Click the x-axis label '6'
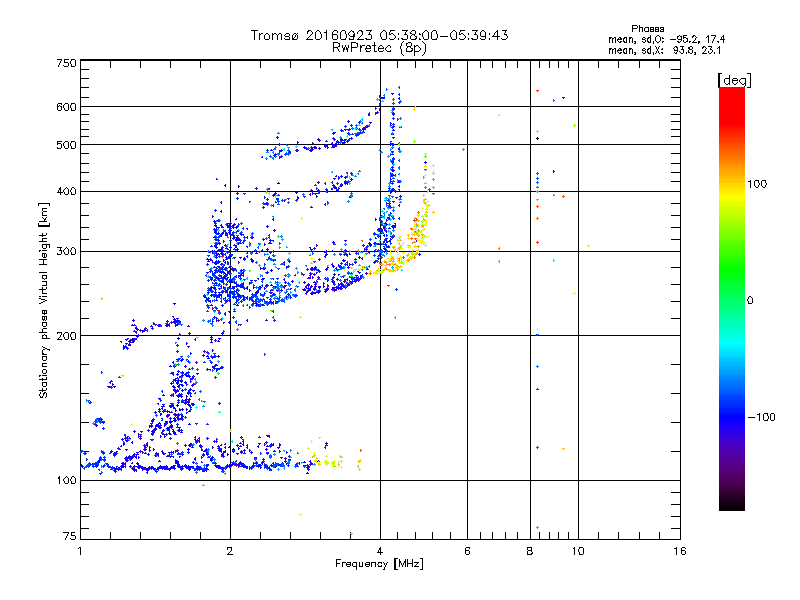 pos(467,551)
